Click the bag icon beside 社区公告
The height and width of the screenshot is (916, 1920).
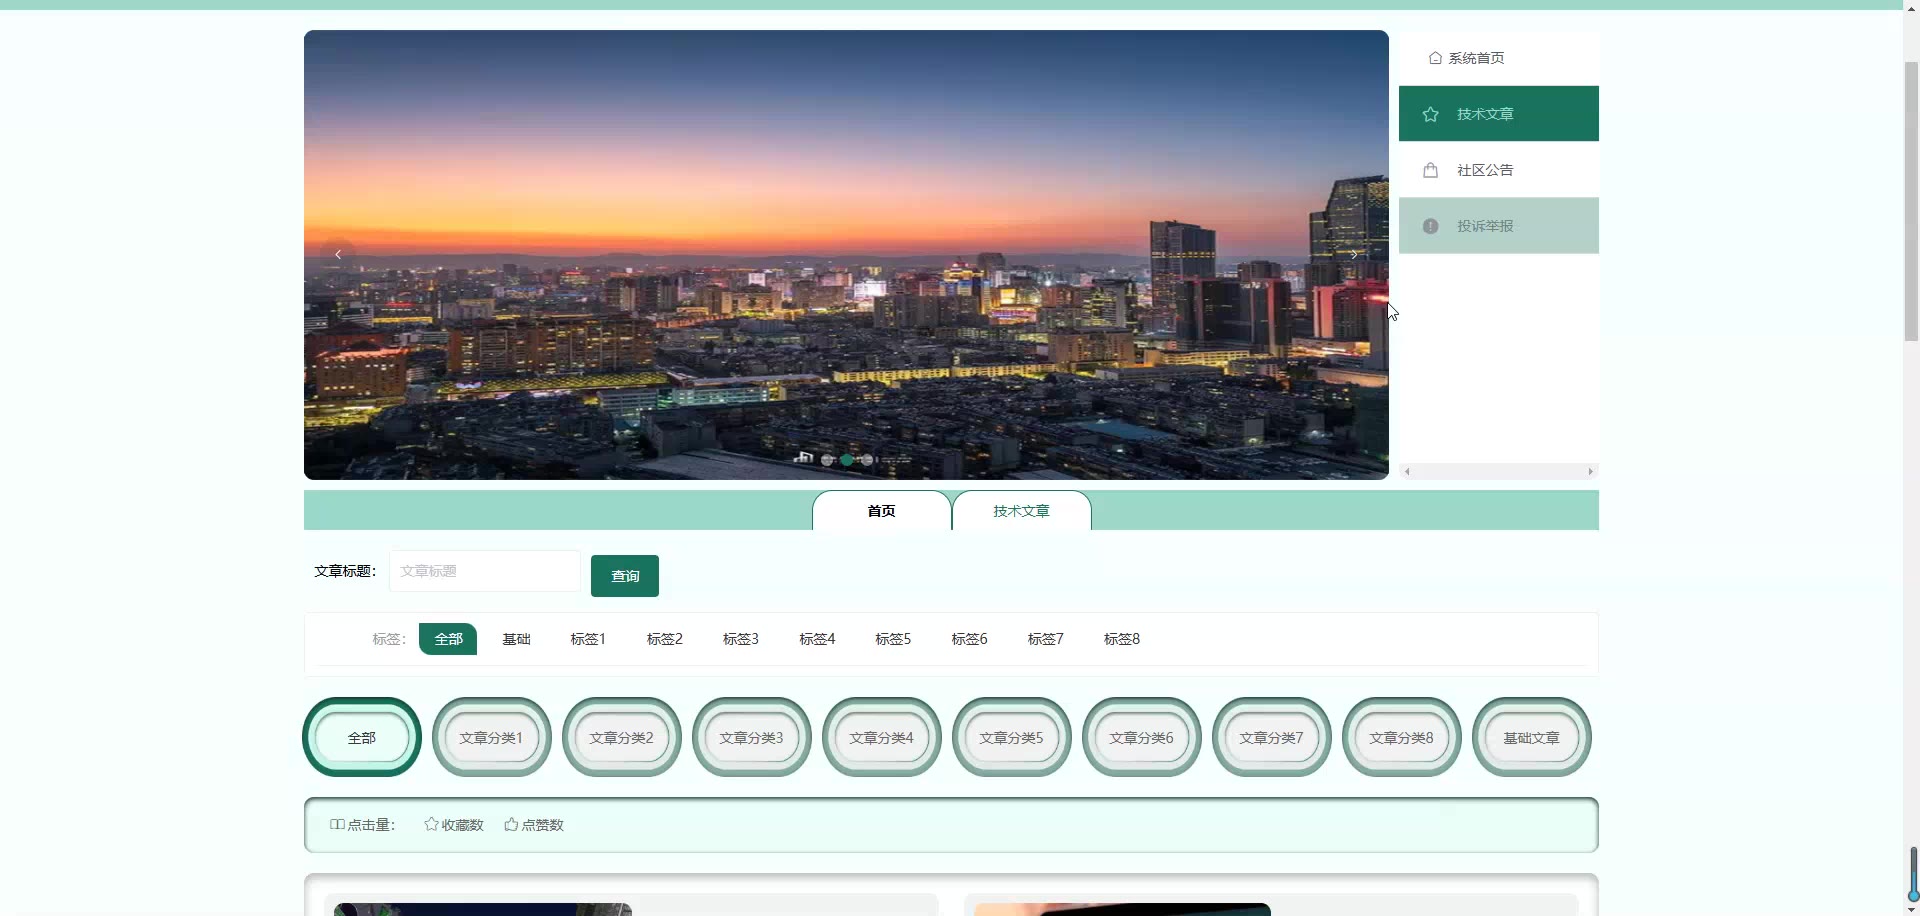pos(1430,170)
